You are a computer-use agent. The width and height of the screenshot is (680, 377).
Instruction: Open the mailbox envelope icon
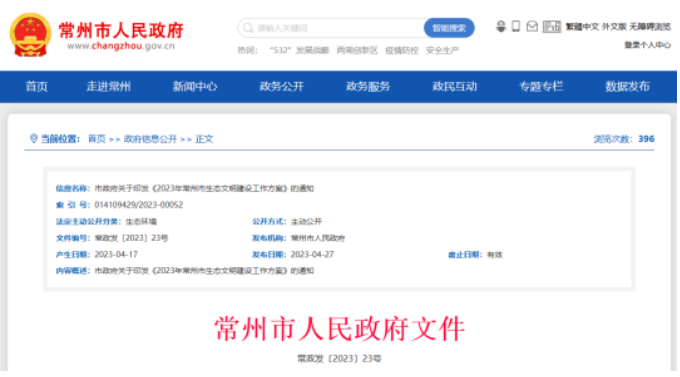point(532,26)
